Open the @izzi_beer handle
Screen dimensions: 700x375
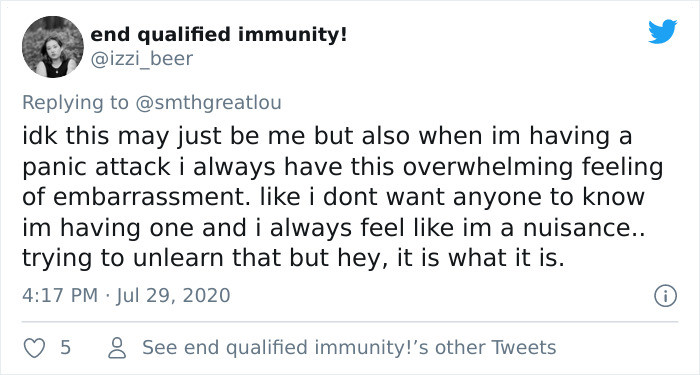(x=142, y=59)
